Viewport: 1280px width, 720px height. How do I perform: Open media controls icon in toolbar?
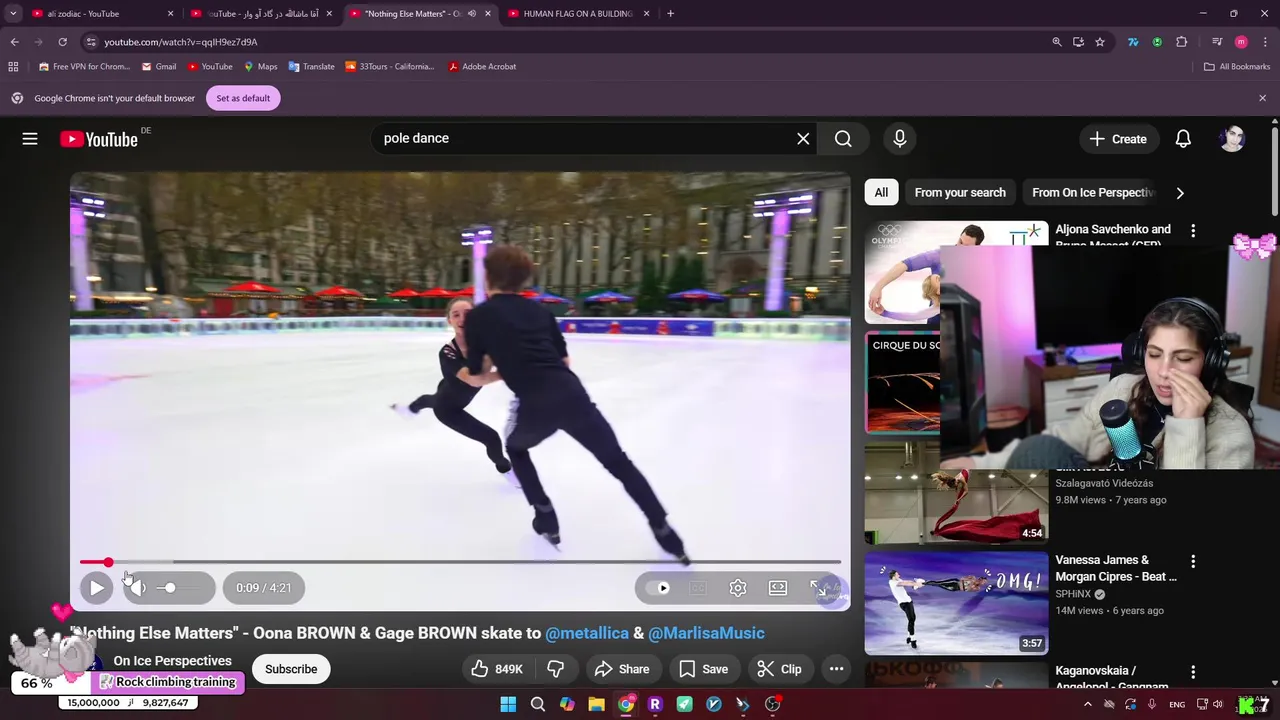[1217, 42]
